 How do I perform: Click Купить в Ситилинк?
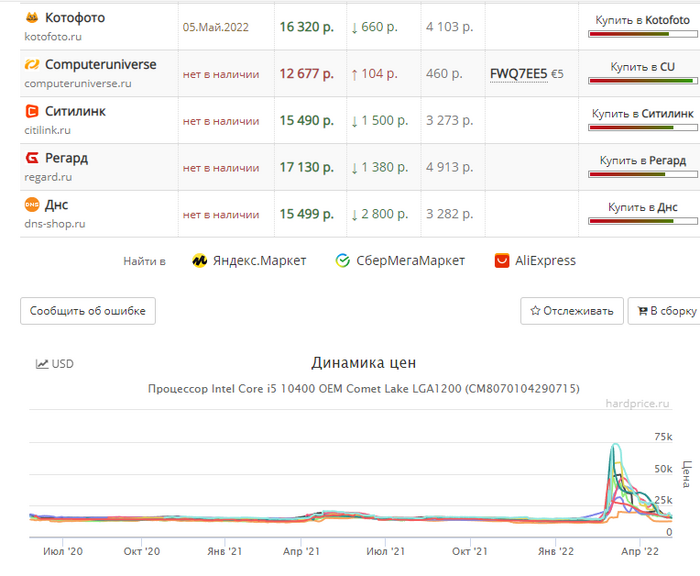[642, 114]
